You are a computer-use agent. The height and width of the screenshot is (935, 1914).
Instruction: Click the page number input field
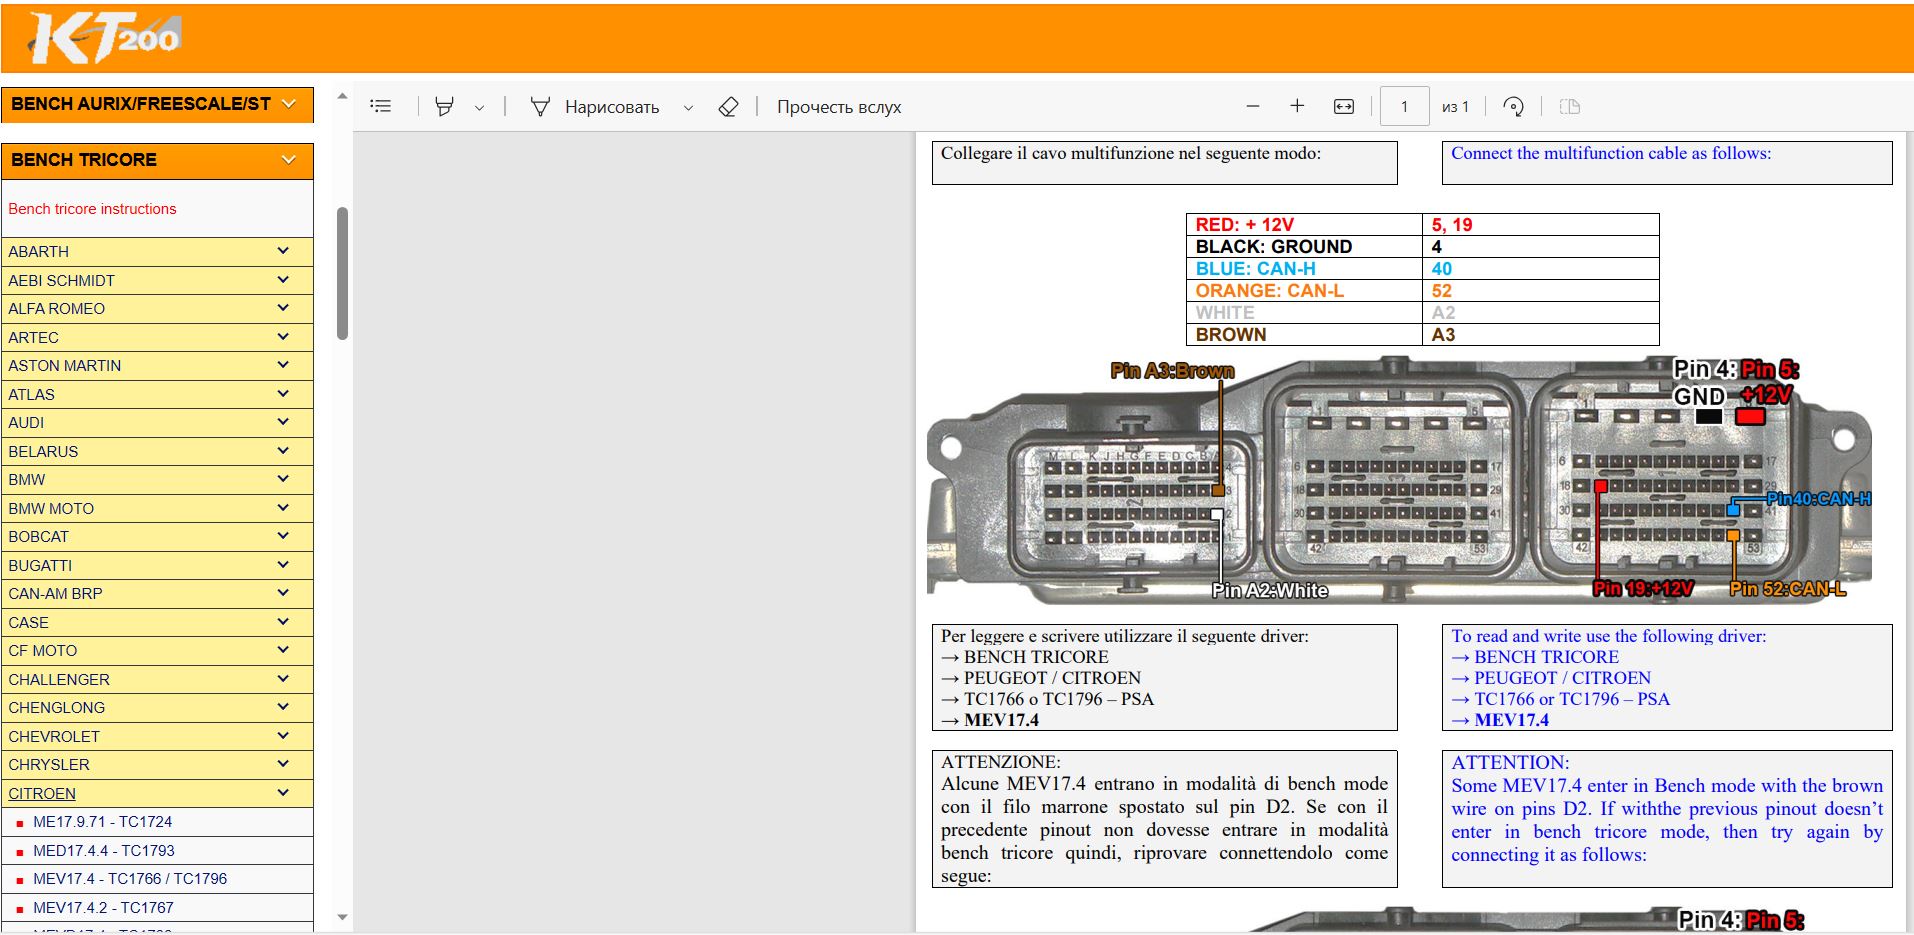point(1403,106)
